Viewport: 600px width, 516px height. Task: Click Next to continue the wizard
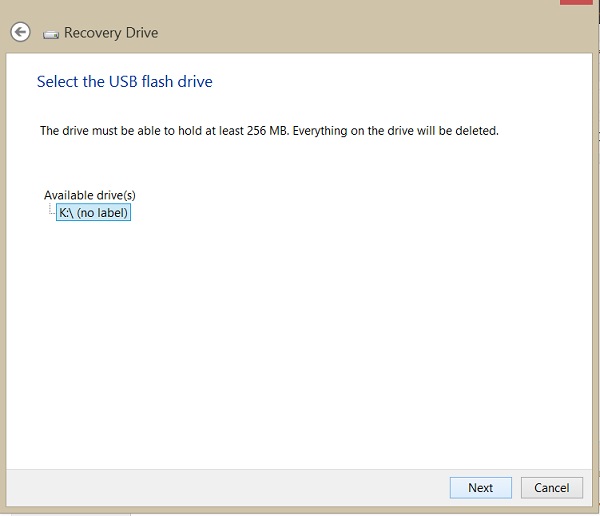click(481, 488)
